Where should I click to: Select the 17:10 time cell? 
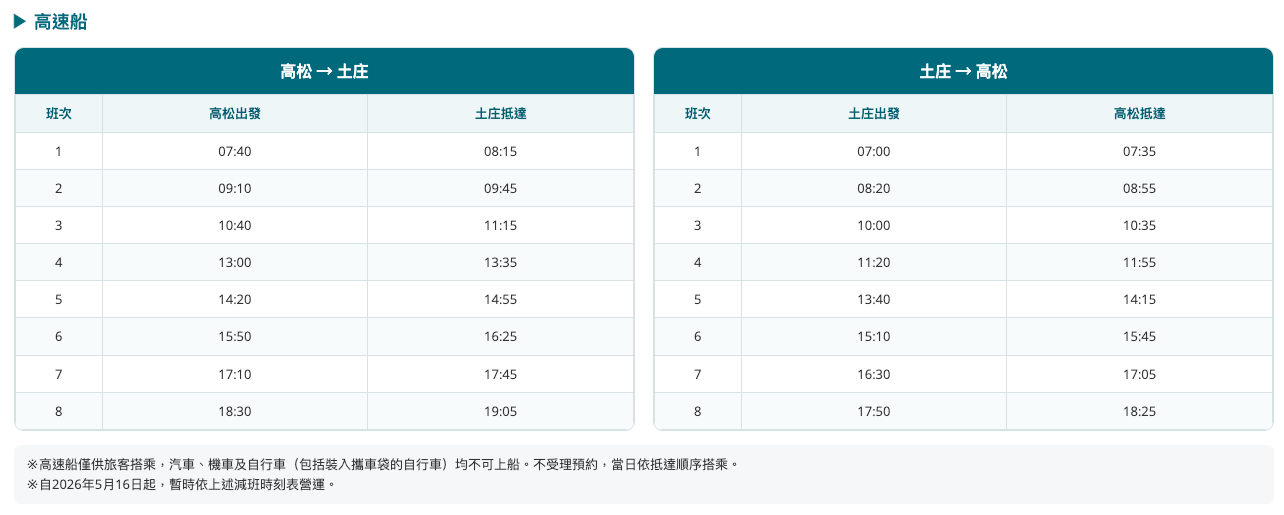(235, 374)
